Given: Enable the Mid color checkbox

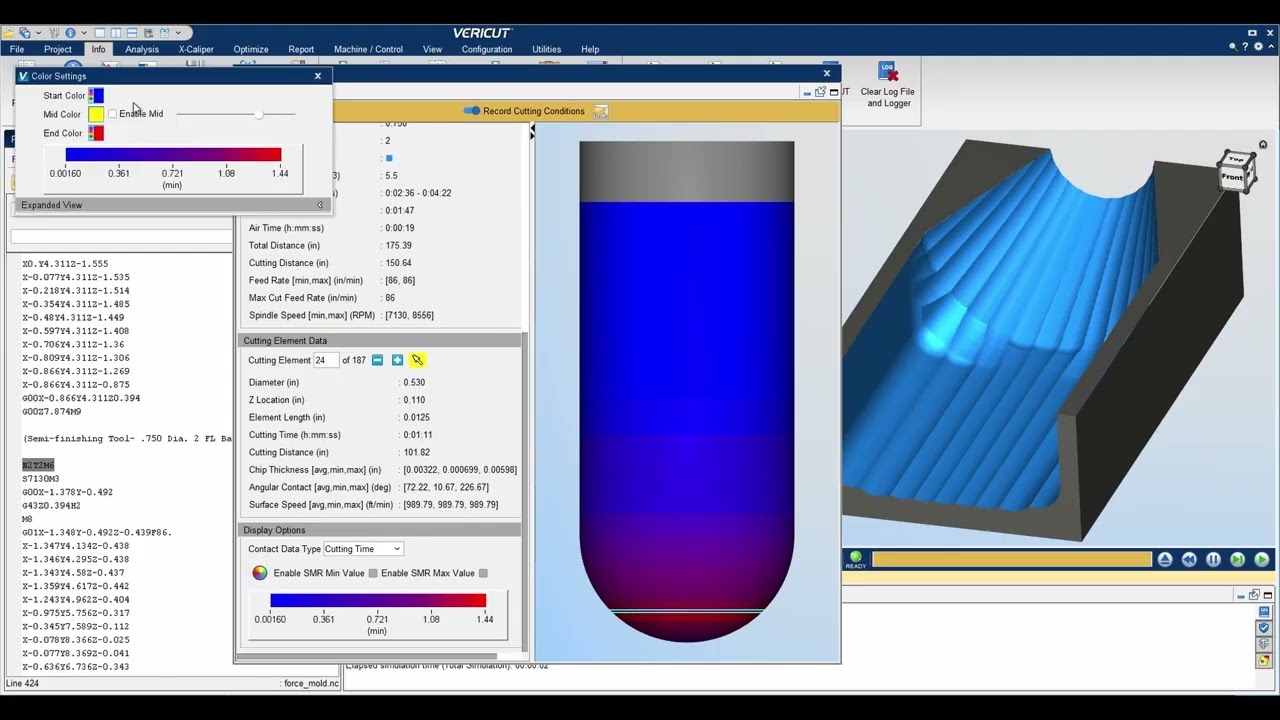Looking at the screenshot, I should coord(112,114).
